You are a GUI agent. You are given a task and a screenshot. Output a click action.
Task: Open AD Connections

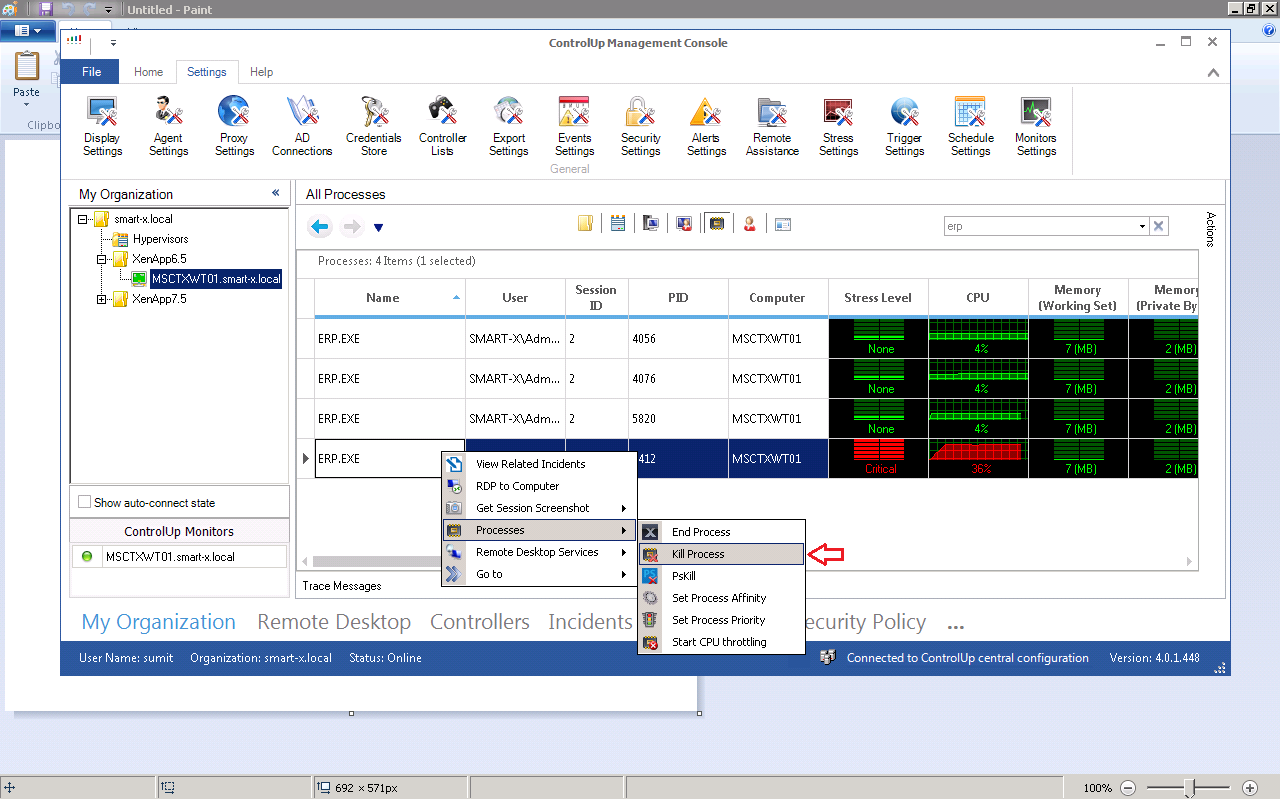(302, 126)
